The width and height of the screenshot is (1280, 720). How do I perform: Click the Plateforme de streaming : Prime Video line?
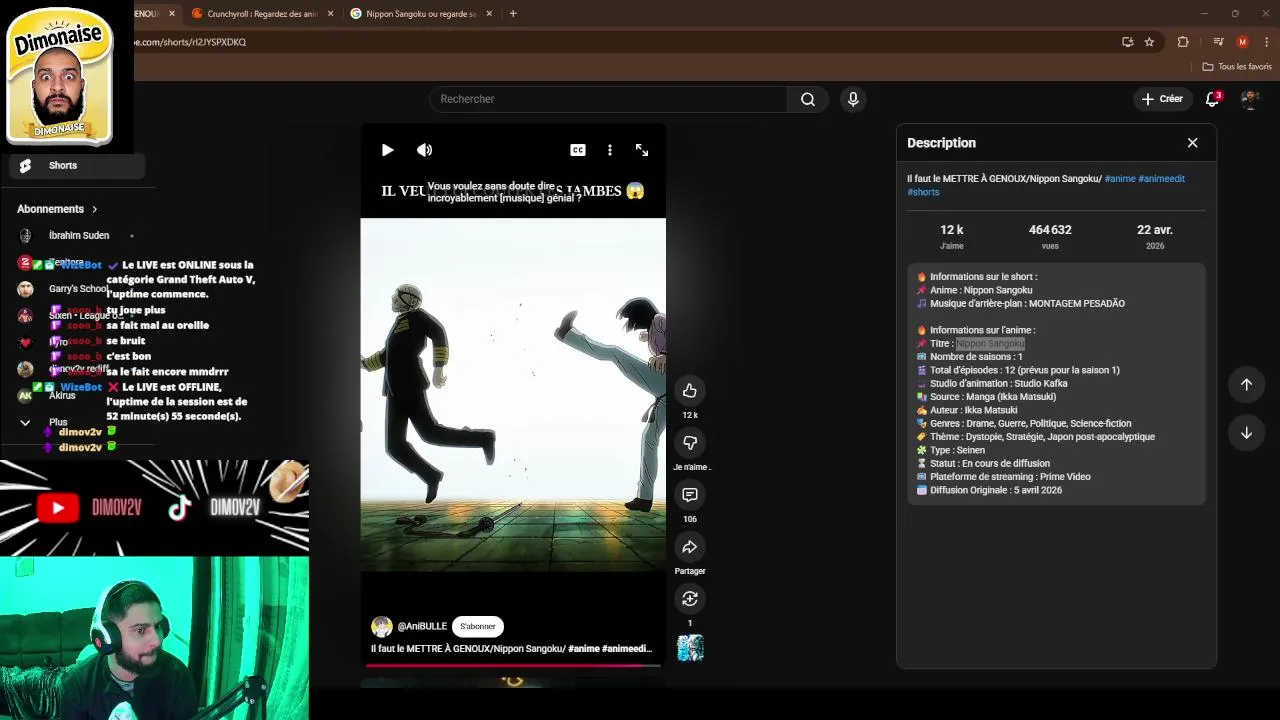[x=1003, y=477]
